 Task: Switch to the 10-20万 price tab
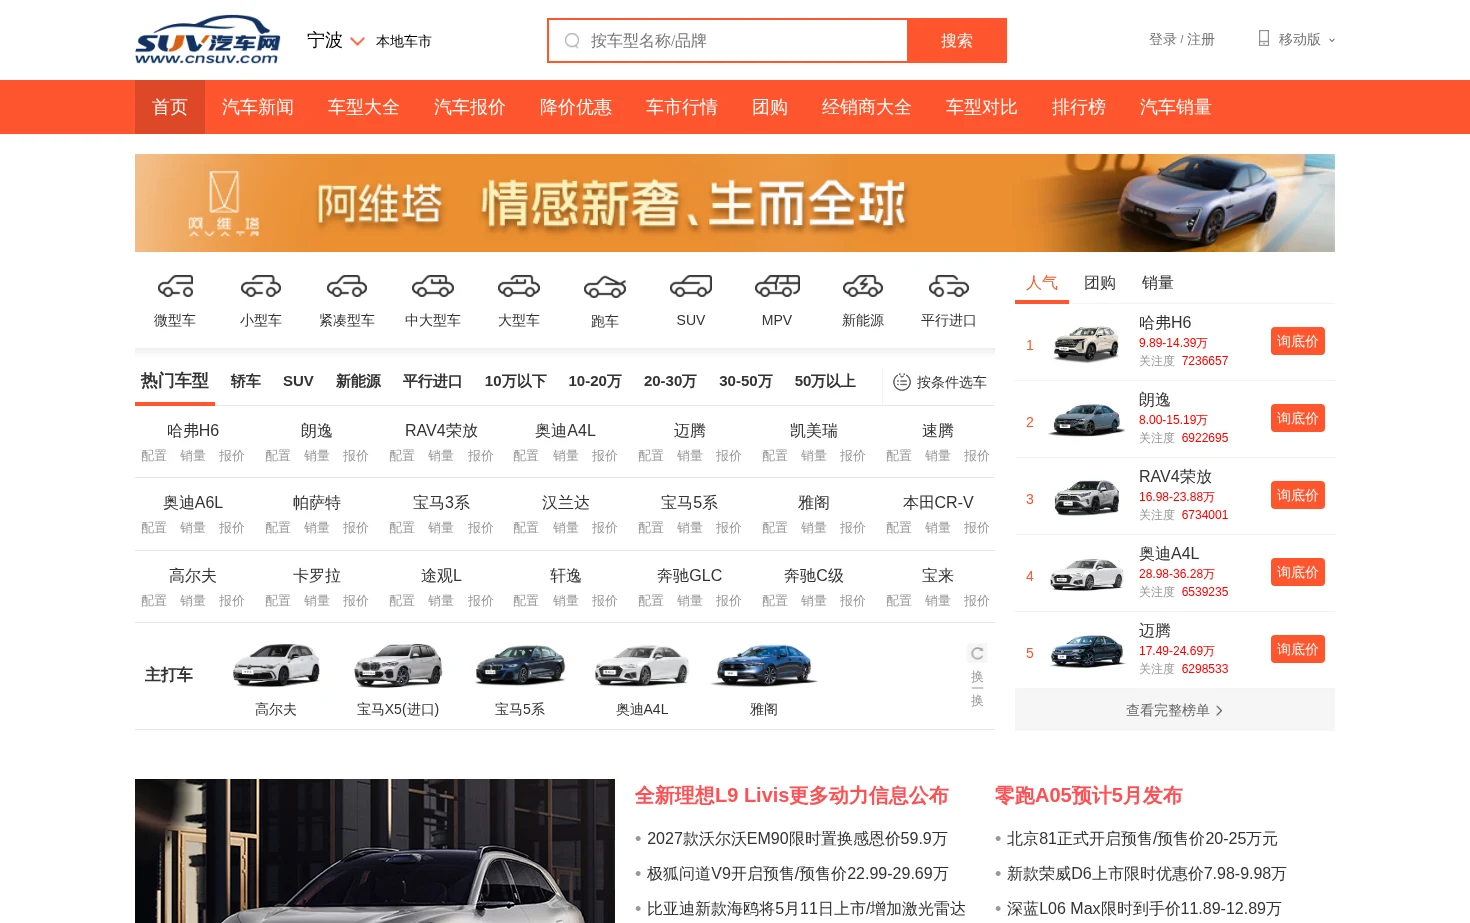595,381
